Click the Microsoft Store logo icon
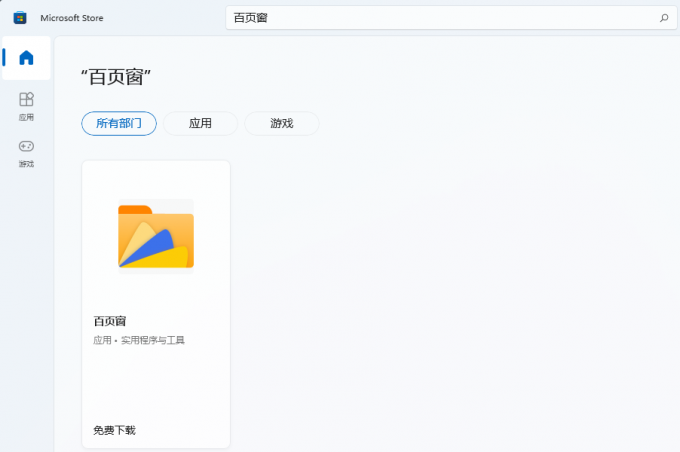The width and height of the screenshot is (680, 452). point(20,18)
